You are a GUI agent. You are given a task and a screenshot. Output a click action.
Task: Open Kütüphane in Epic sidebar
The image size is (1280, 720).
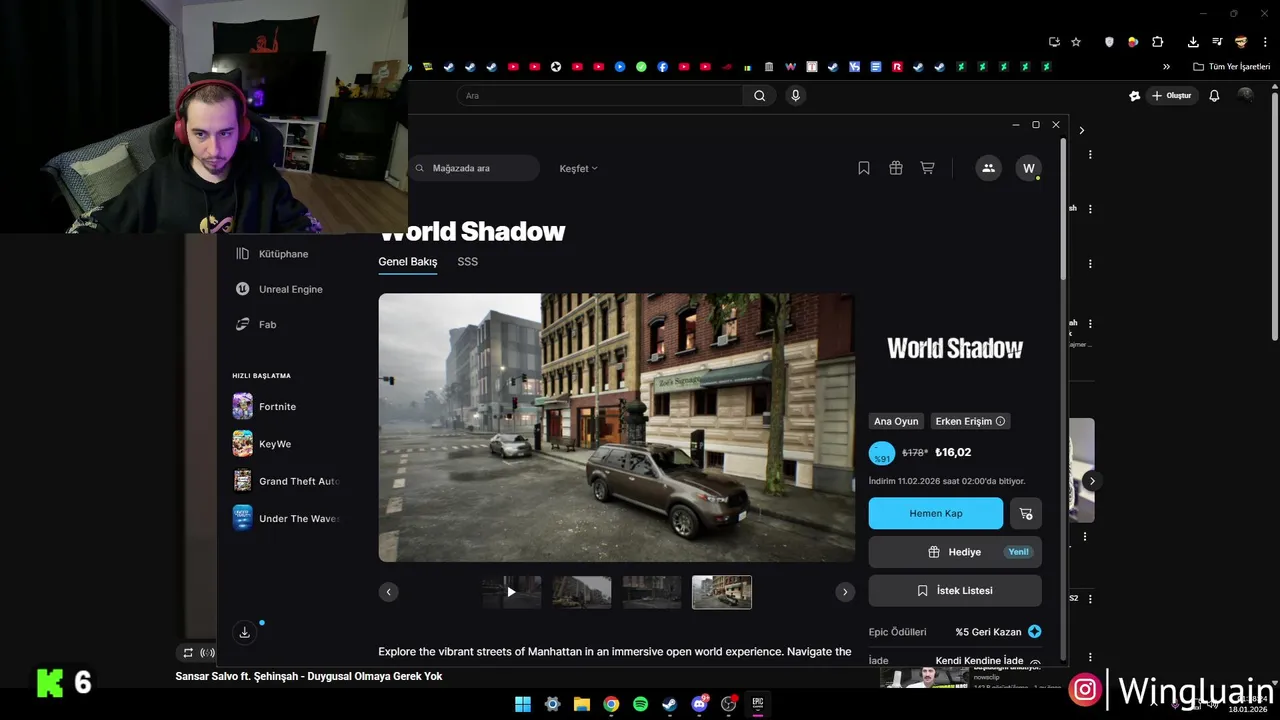tap(272, 254)
